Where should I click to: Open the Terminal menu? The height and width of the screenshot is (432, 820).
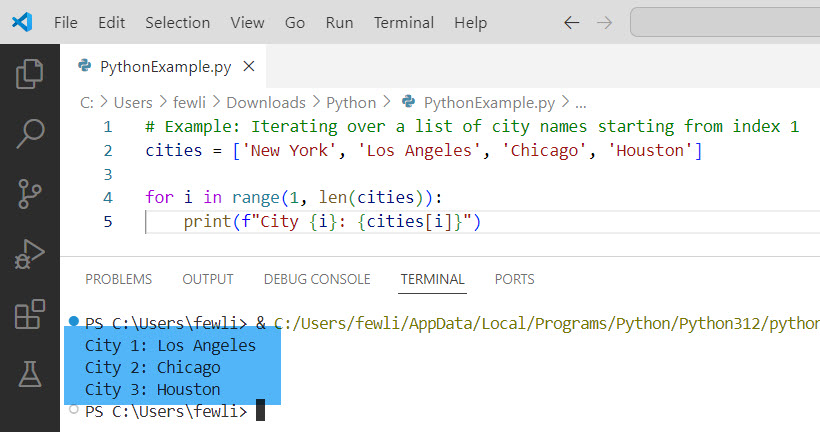(x=404, y=22)
